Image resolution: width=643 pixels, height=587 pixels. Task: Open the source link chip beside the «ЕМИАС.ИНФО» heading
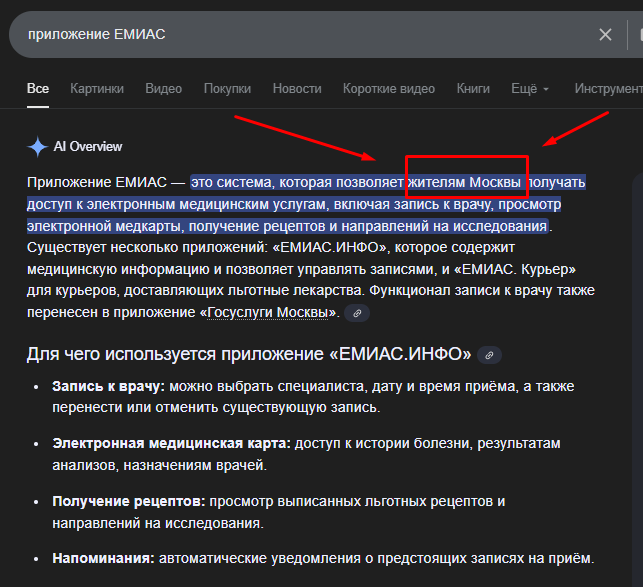pyautogui.click(x=488, y=355)
